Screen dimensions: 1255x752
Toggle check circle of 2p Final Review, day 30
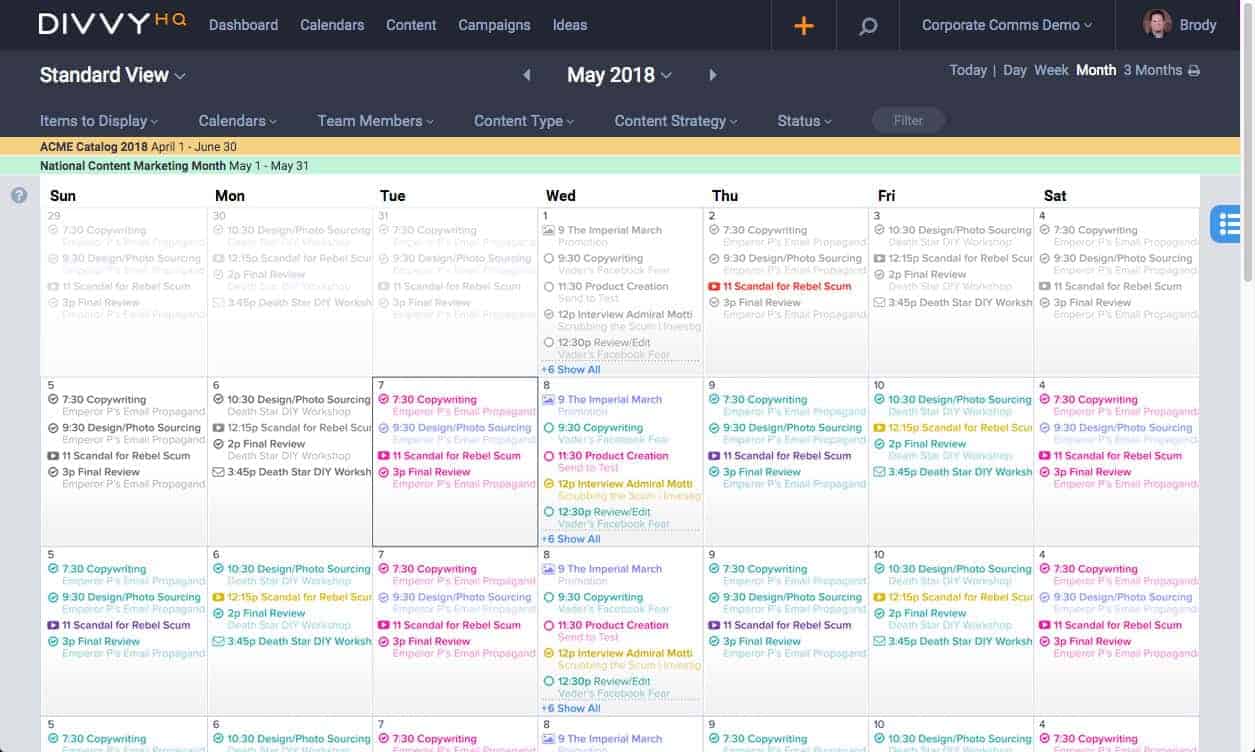point(218,274)
